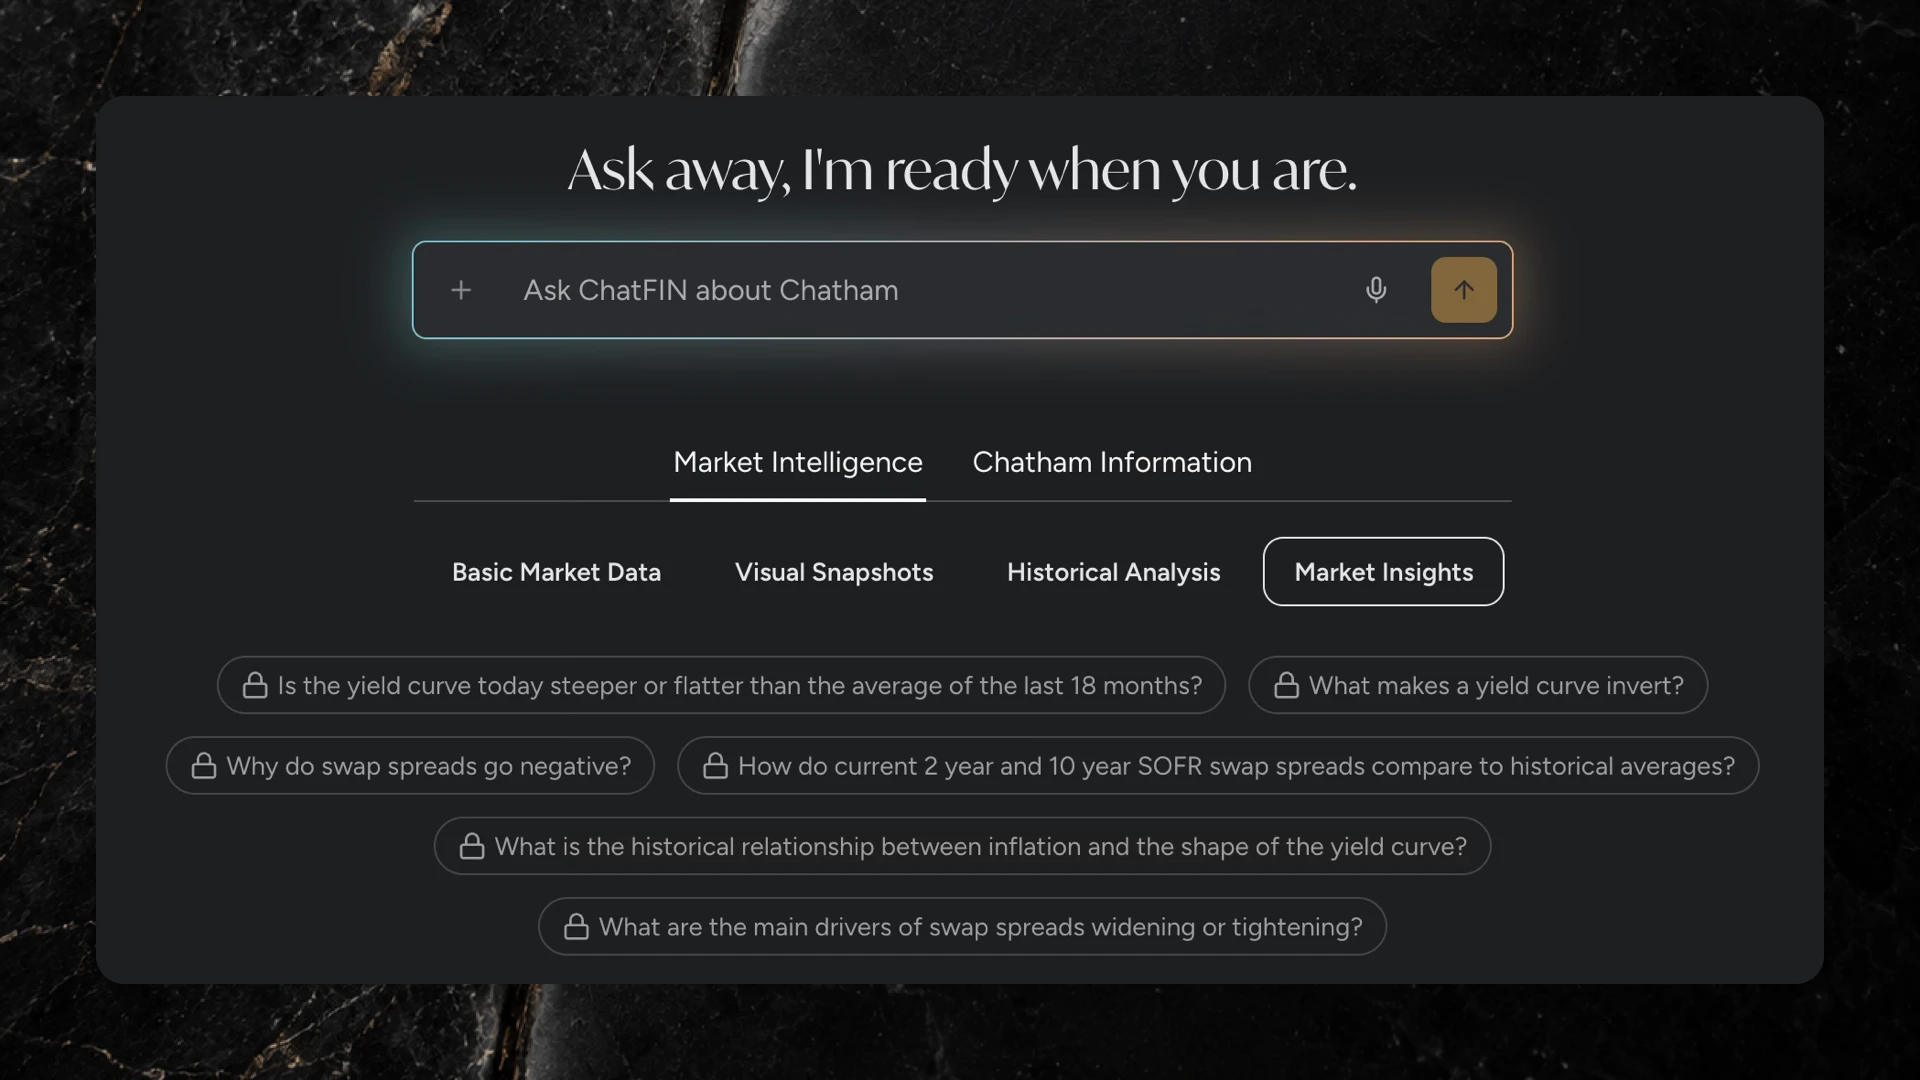Click the lock icon on the swap spreads negative prompt

click(x=204, y=766)
